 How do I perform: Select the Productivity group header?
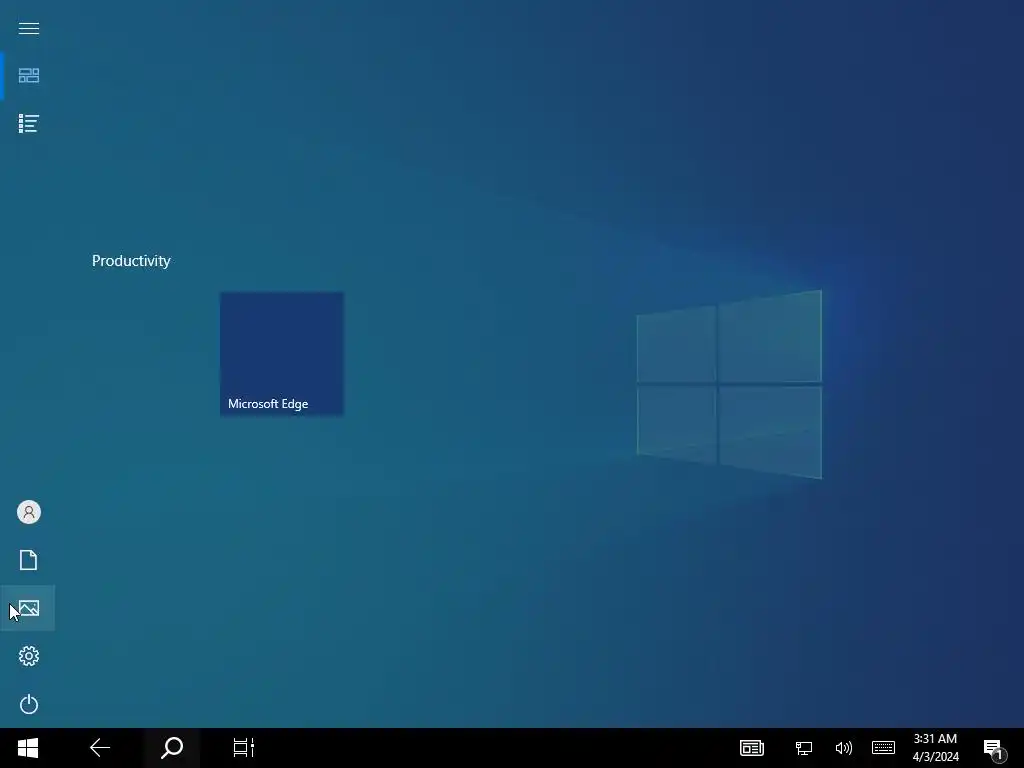click(131, 261)
